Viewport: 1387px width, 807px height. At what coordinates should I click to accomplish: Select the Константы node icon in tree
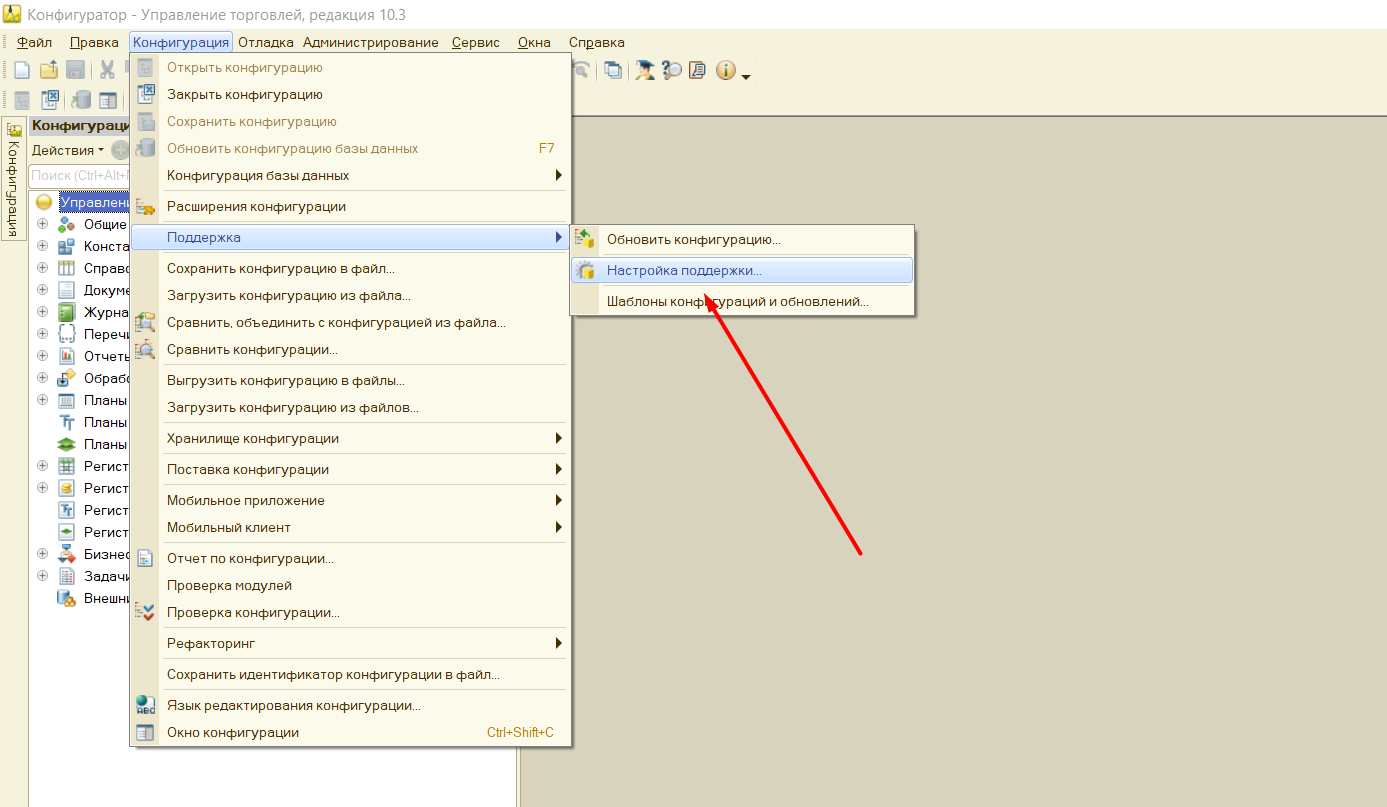[67, 246]
